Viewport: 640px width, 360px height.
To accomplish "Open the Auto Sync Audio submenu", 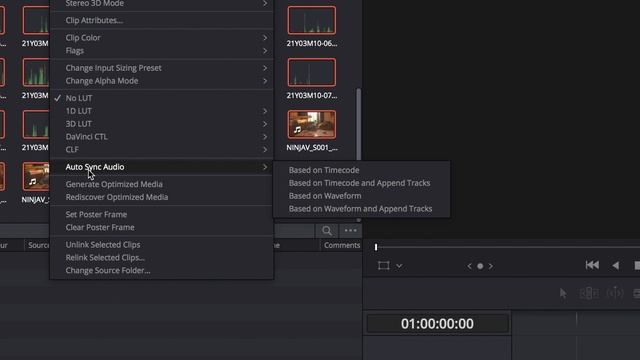I will click(162, 167).
